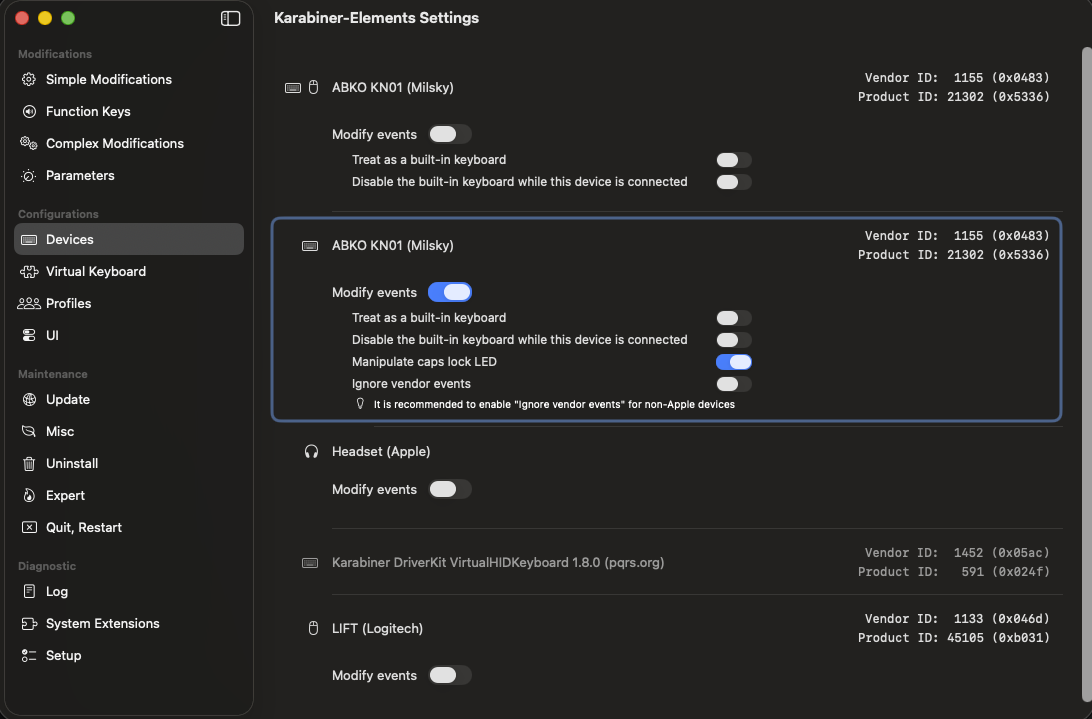Click the Karabiner-Elements Settings title
The width and height of the screenshot is (1092, 719).
tap(376, 18)
